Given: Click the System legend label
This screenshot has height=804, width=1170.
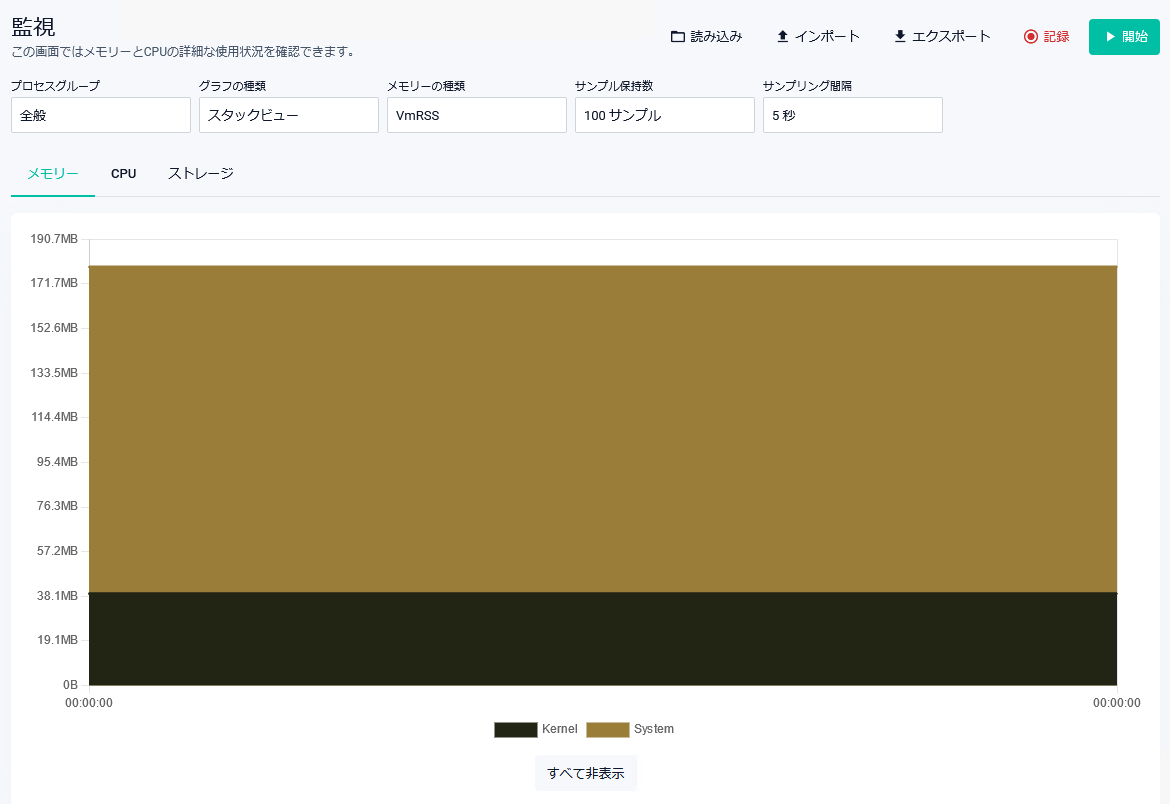Looking at the screenshot, I should click(x=654, y=729).
